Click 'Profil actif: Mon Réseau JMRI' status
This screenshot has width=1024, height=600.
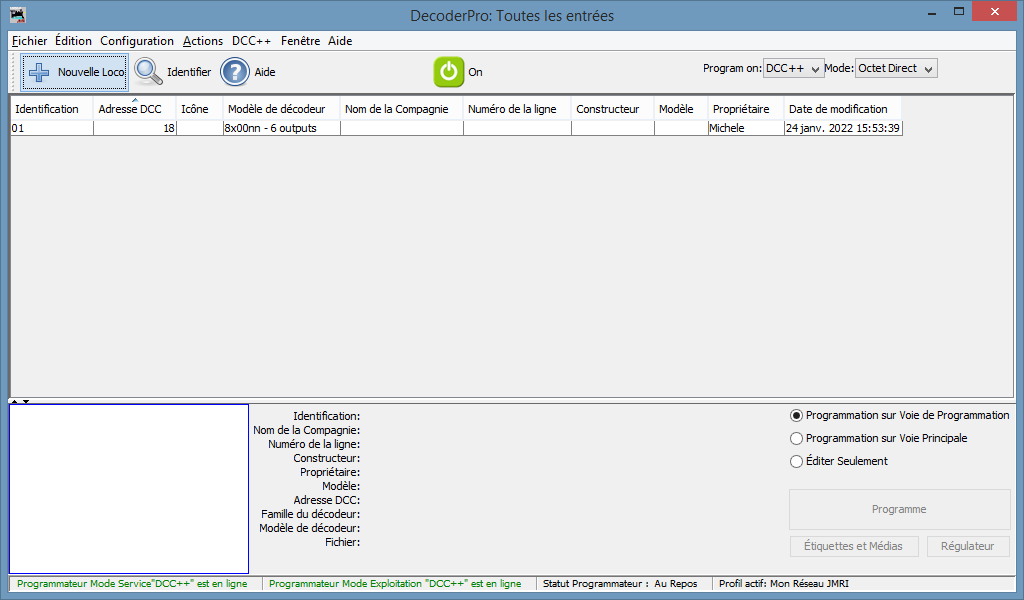pyautogui.click(x=784, y=584)
